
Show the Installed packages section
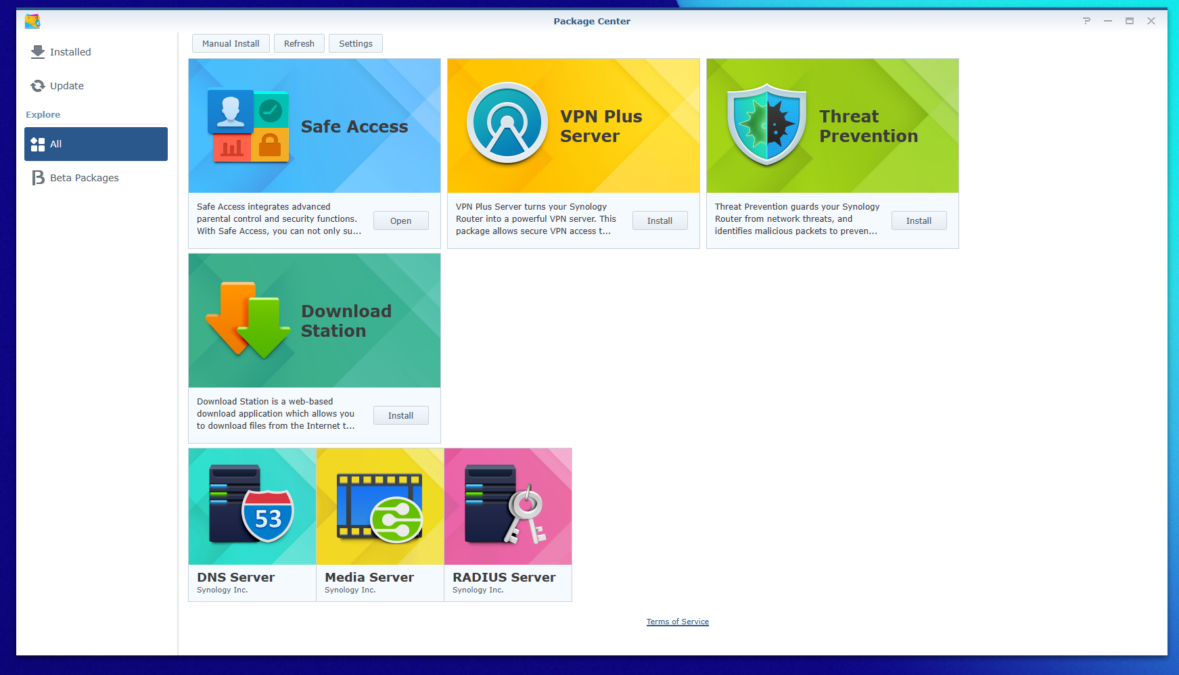[x=95, y=52]
